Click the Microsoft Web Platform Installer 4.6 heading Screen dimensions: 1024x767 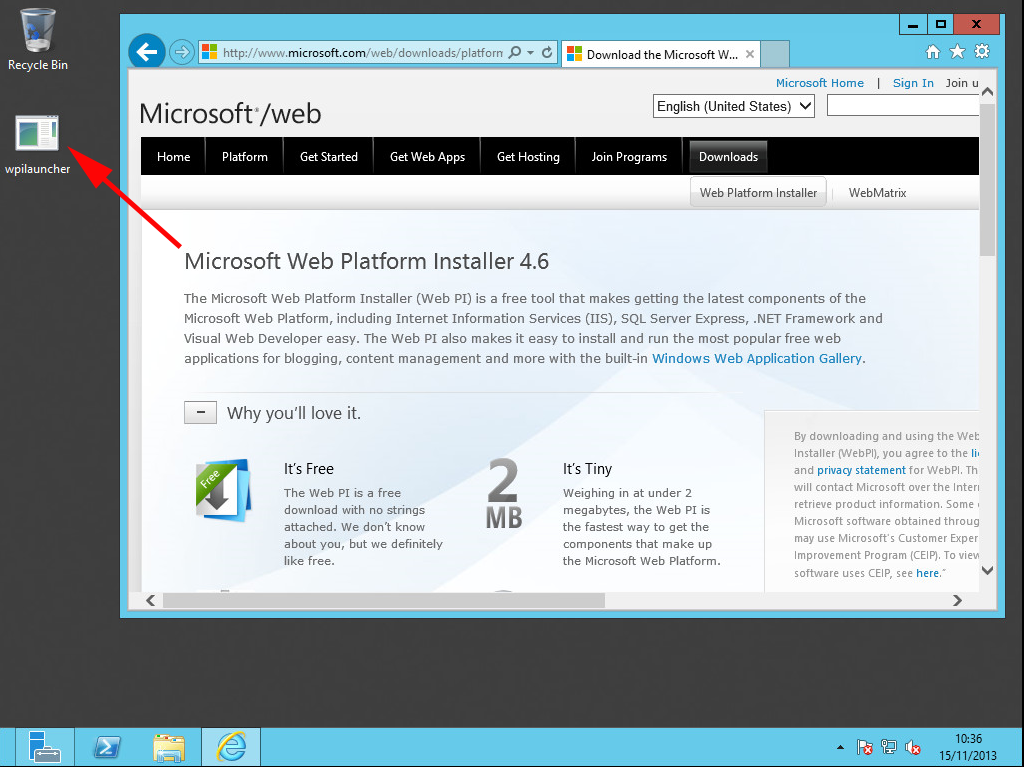point(366,261)
